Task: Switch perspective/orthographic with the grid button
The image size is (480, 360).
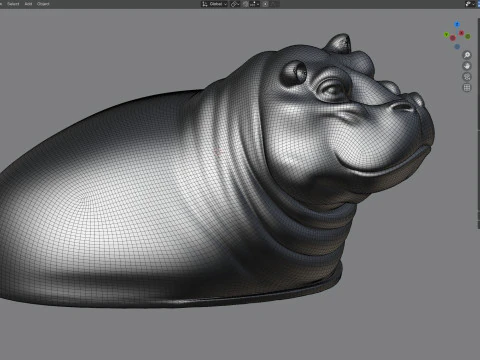Action: coord(467,88)
